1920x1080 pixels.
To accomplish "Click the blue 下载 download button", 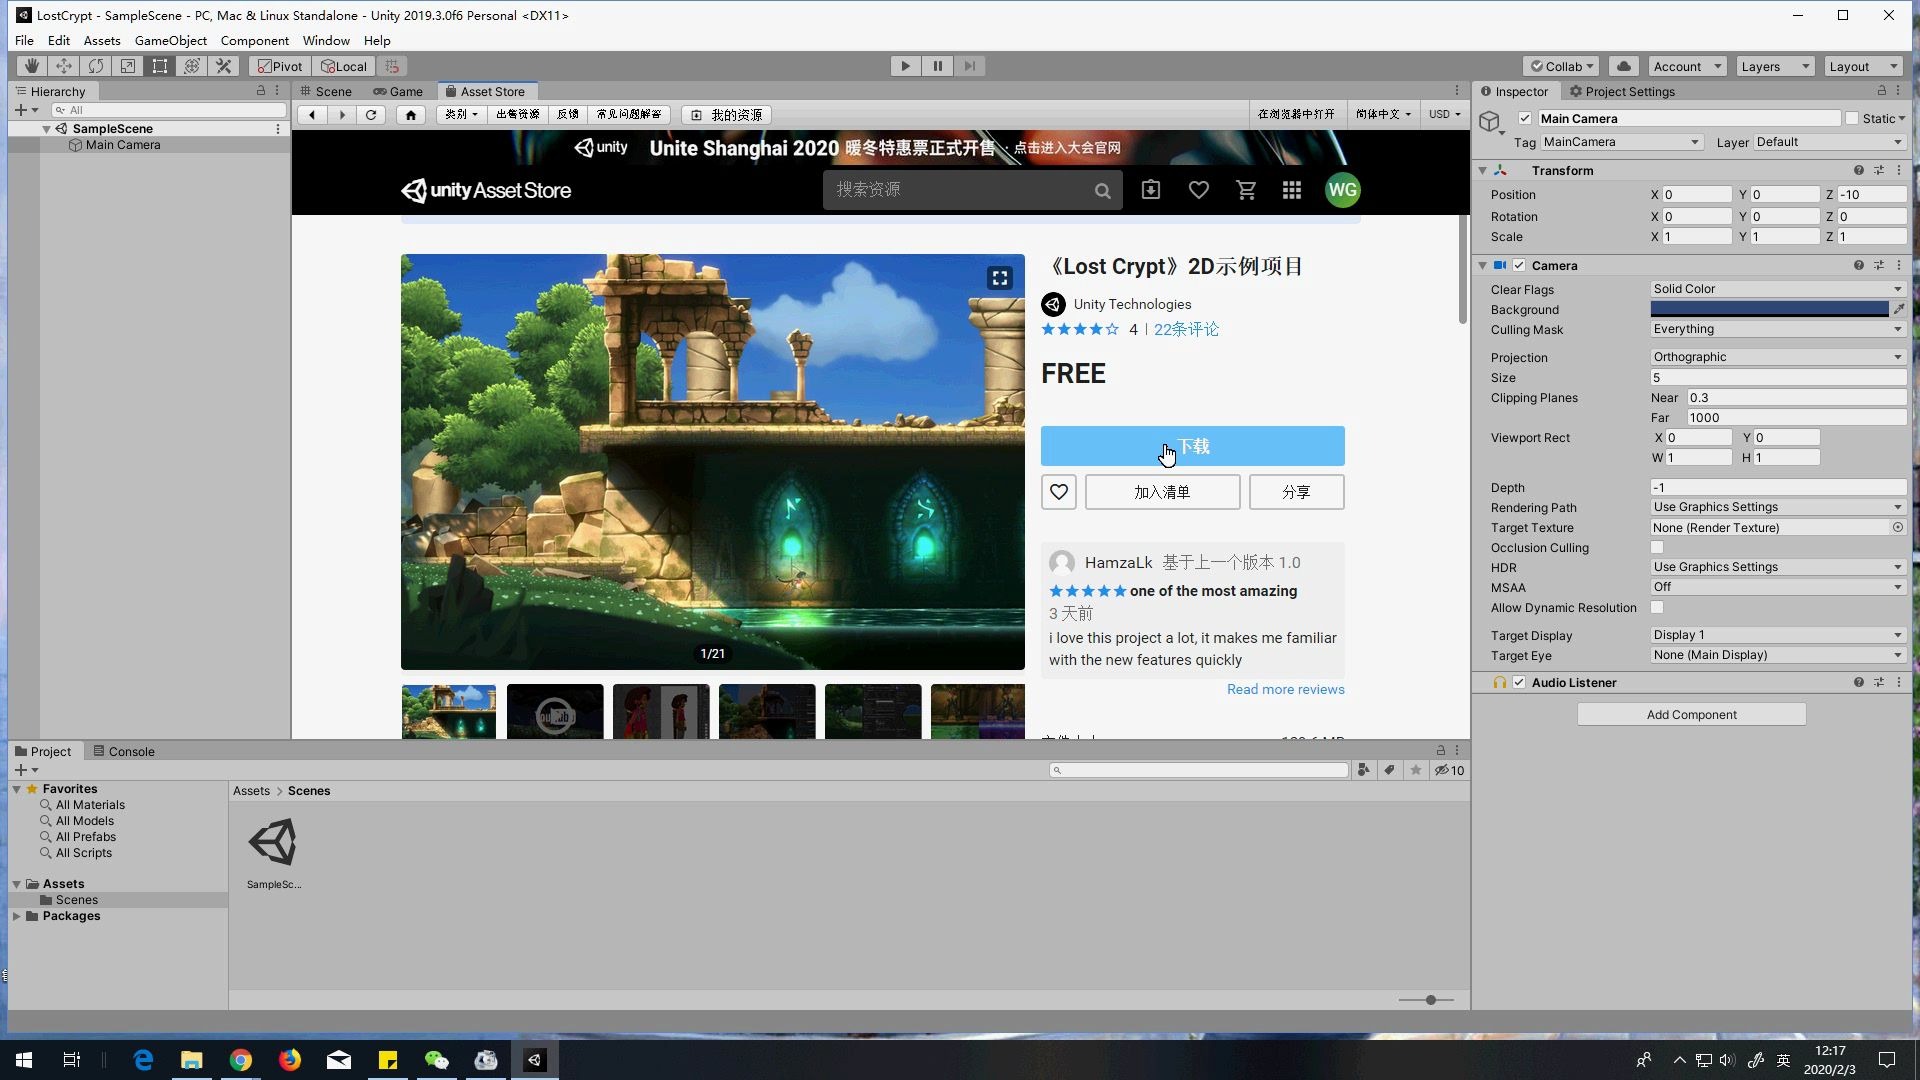I will coord(1192,446).
